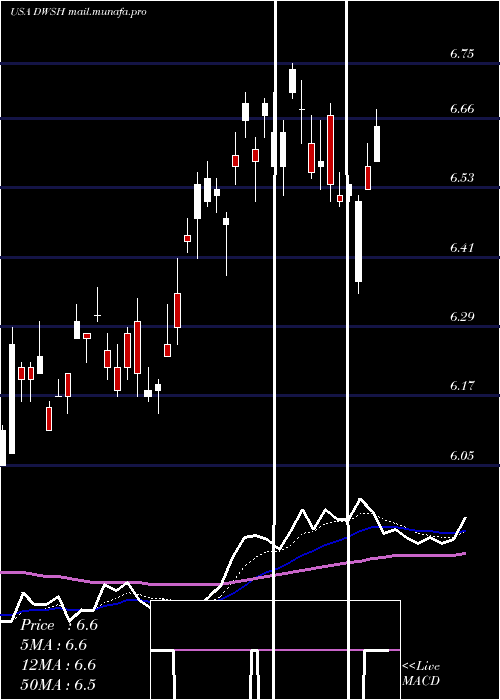Click the 6.05 price axis label
The width and height of the screenshot is (500, 700).
(x=462, y=455)
